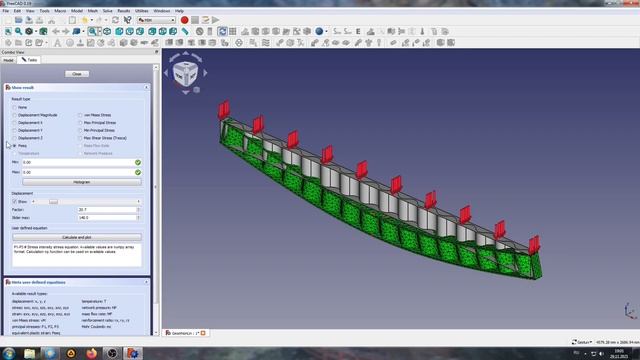Click the navigation cube in 3D view

pyautogui.click(x=186, y=73)
